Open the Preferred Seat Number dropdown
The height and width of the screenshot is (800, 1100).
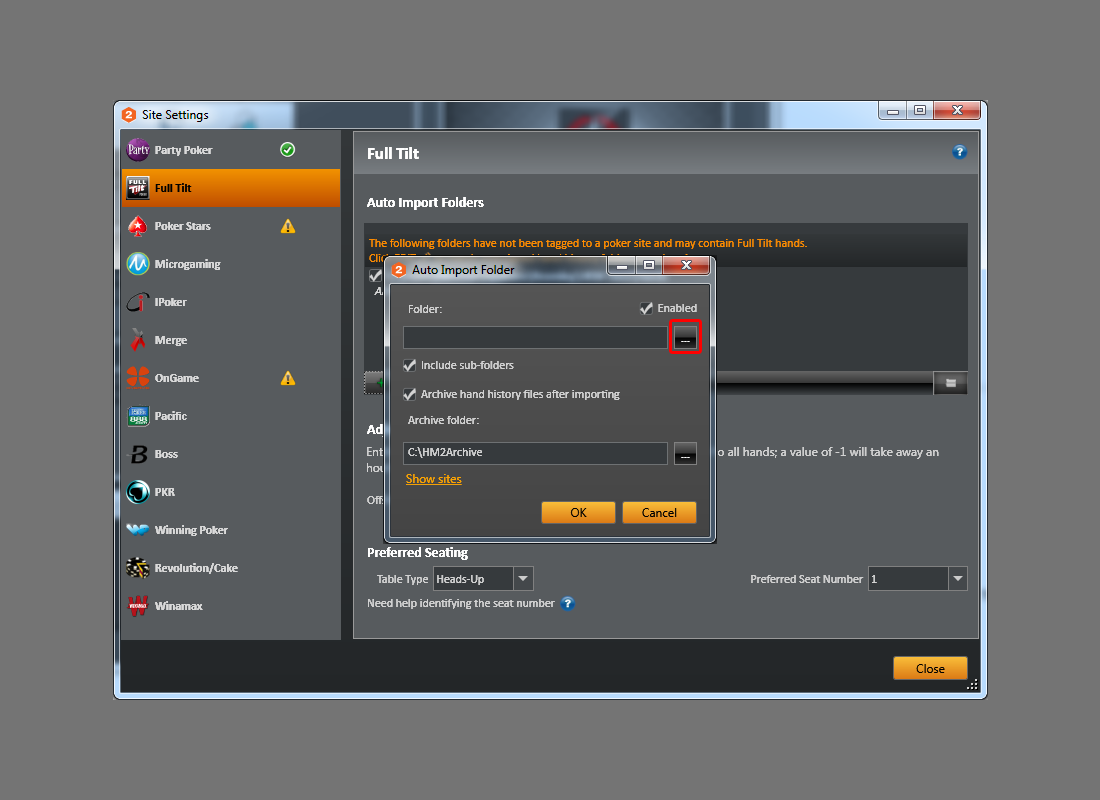tap(958, 579)
